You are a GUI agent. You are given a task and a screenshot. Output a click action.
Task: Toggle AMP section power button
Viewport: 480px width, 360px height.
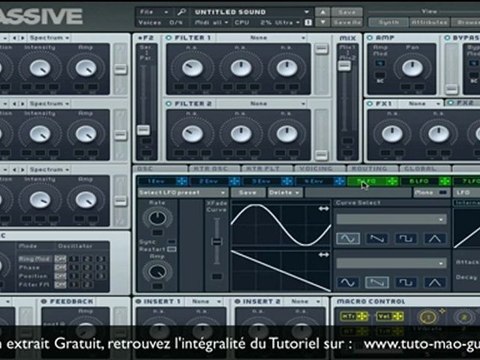click(x=370, y=38)
